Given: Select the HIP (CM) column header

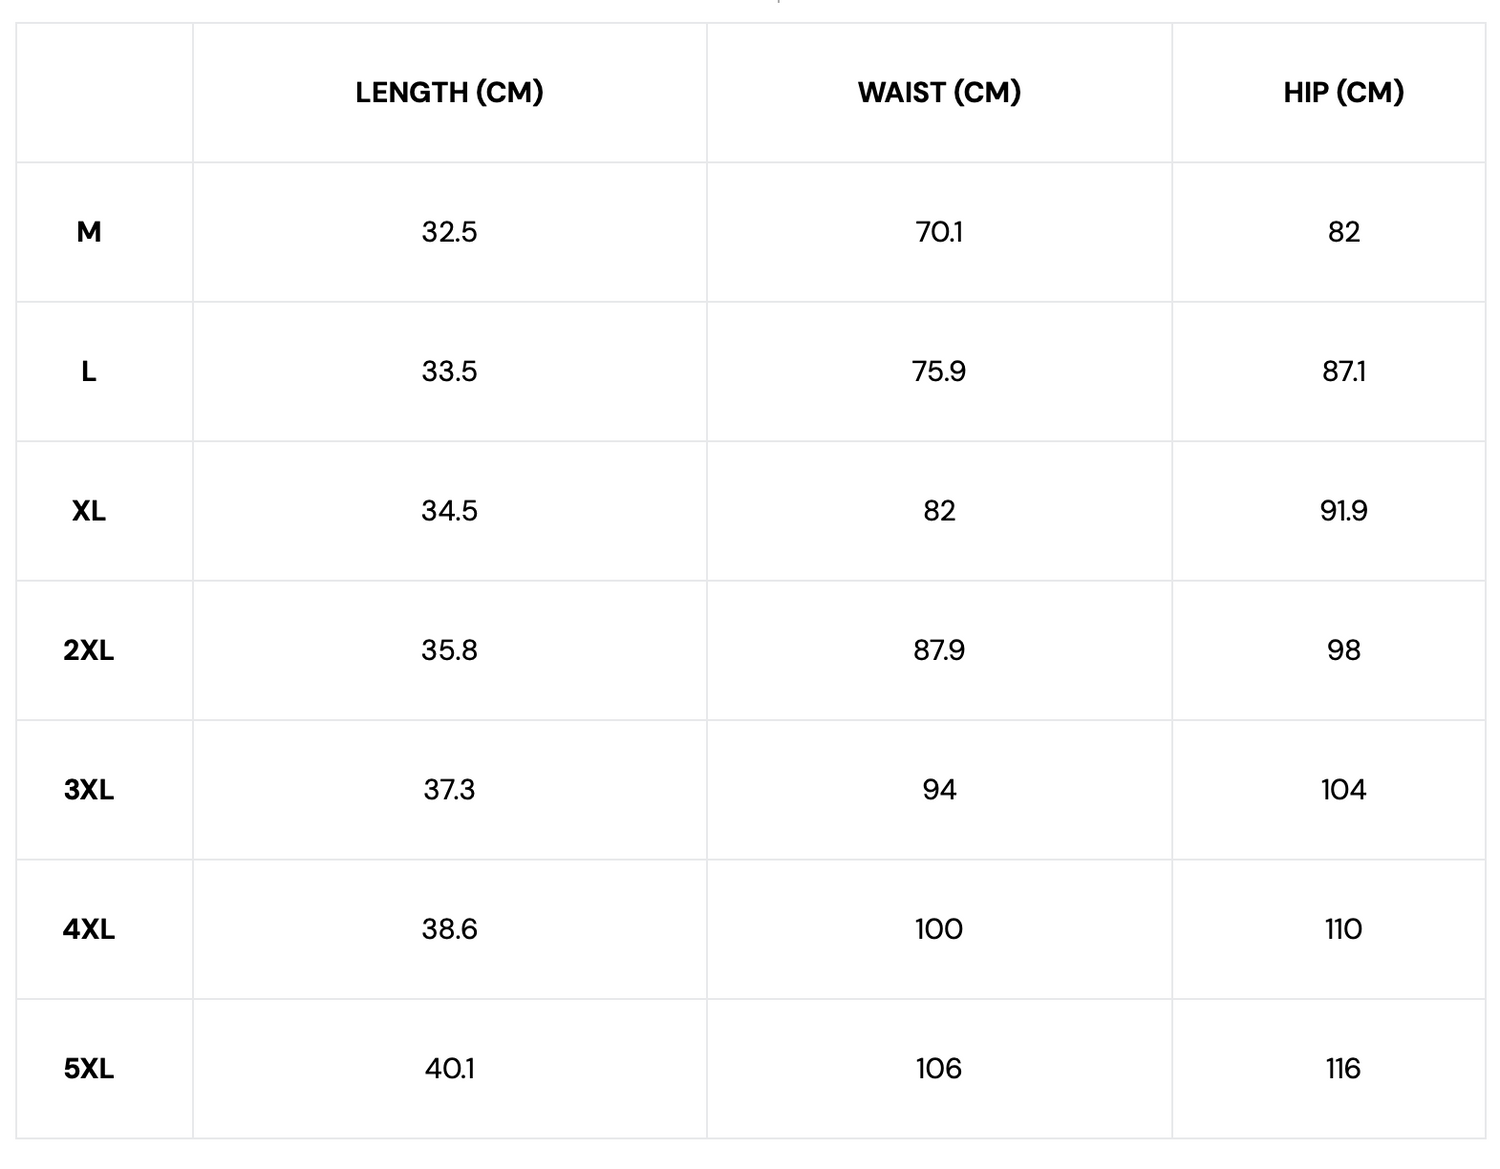Looking at the screenshot, I should 1343,92.
